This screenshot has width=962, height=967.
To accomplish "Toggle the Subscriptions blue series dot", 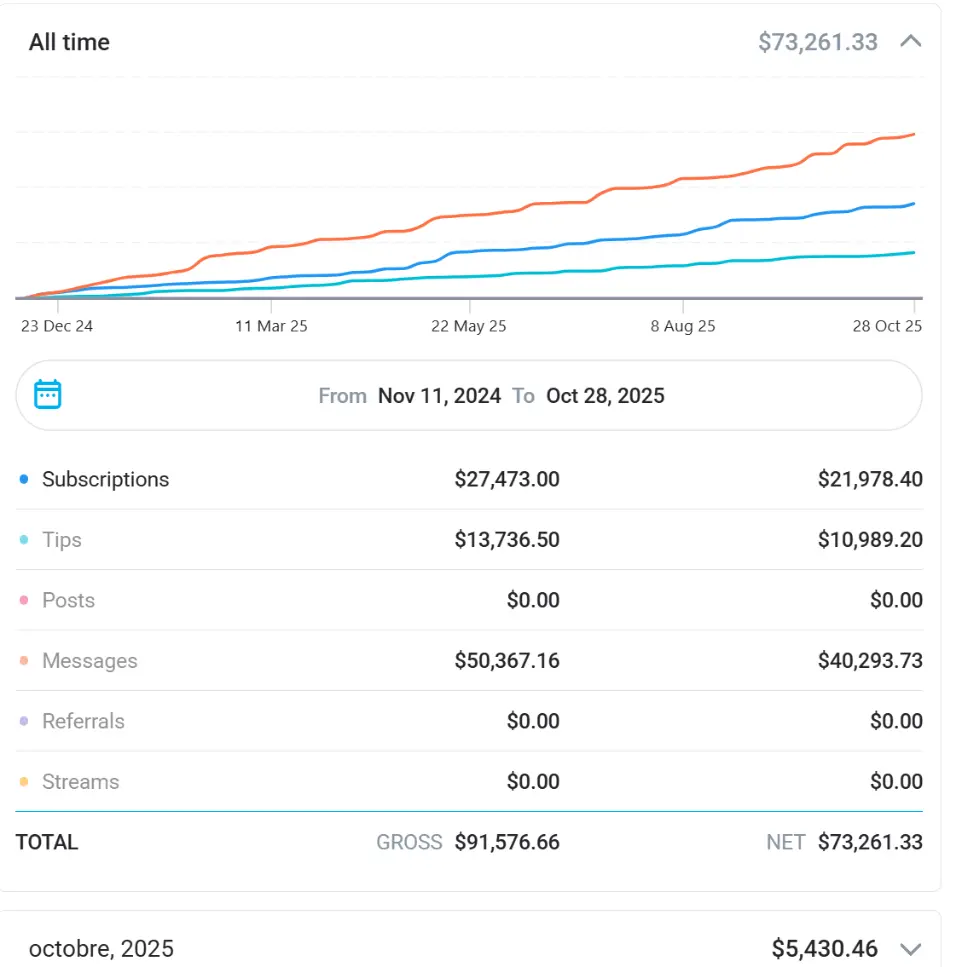I will click(24, 480).
